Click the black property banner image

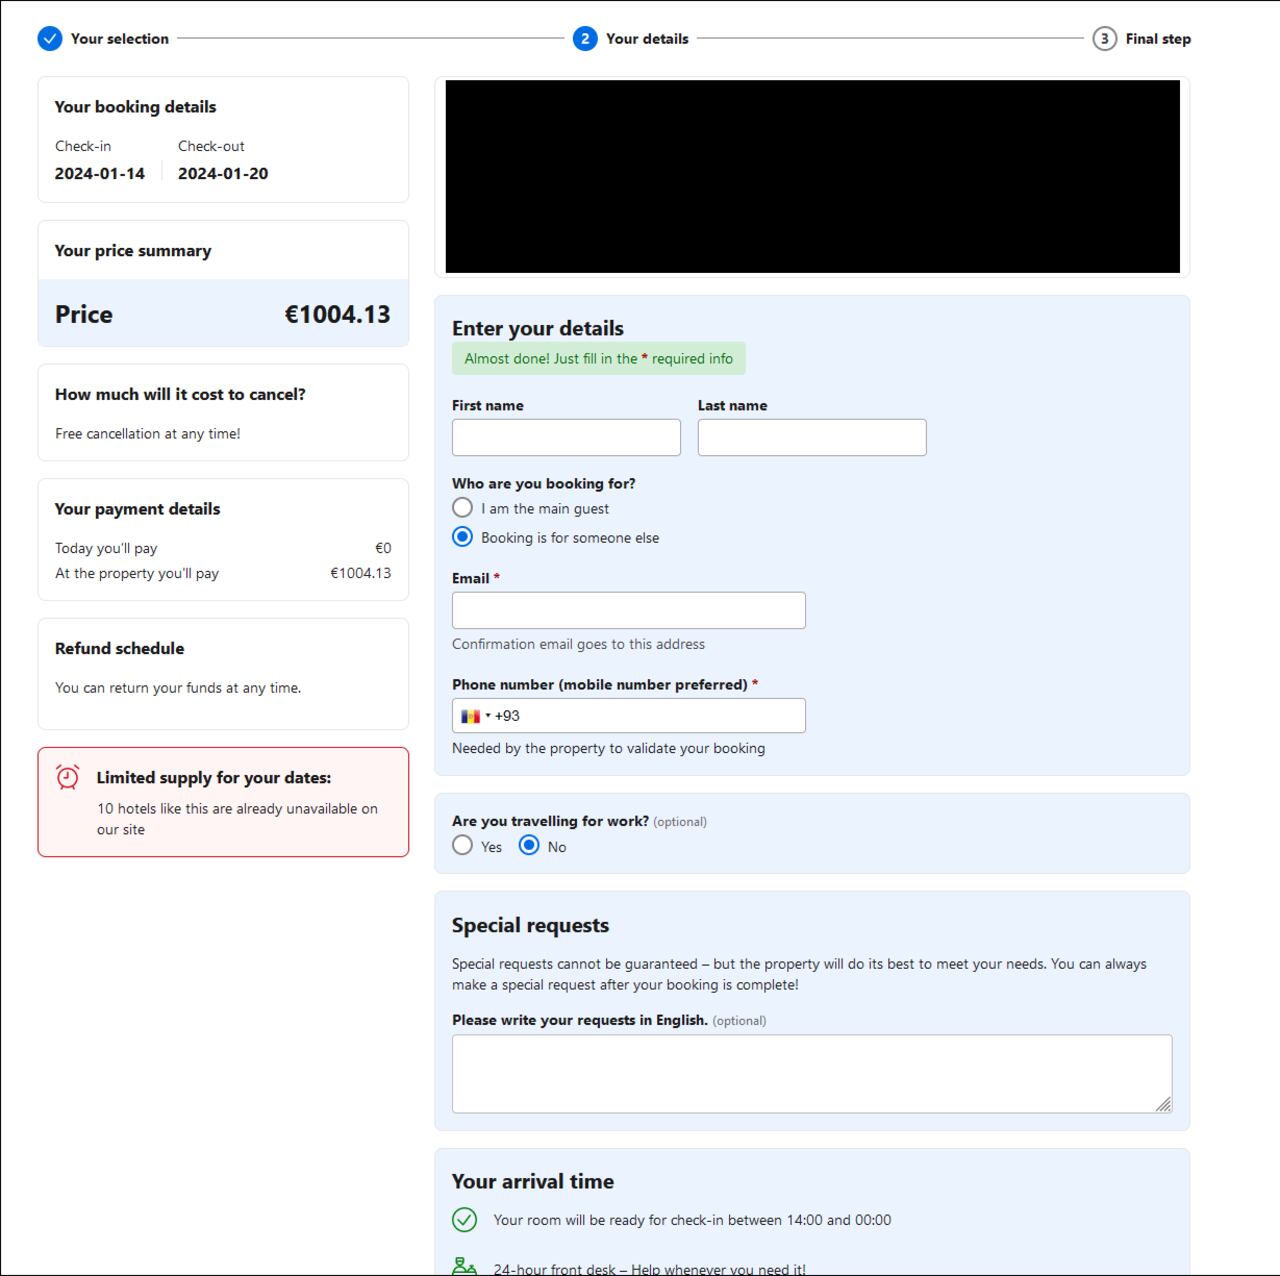812,176
